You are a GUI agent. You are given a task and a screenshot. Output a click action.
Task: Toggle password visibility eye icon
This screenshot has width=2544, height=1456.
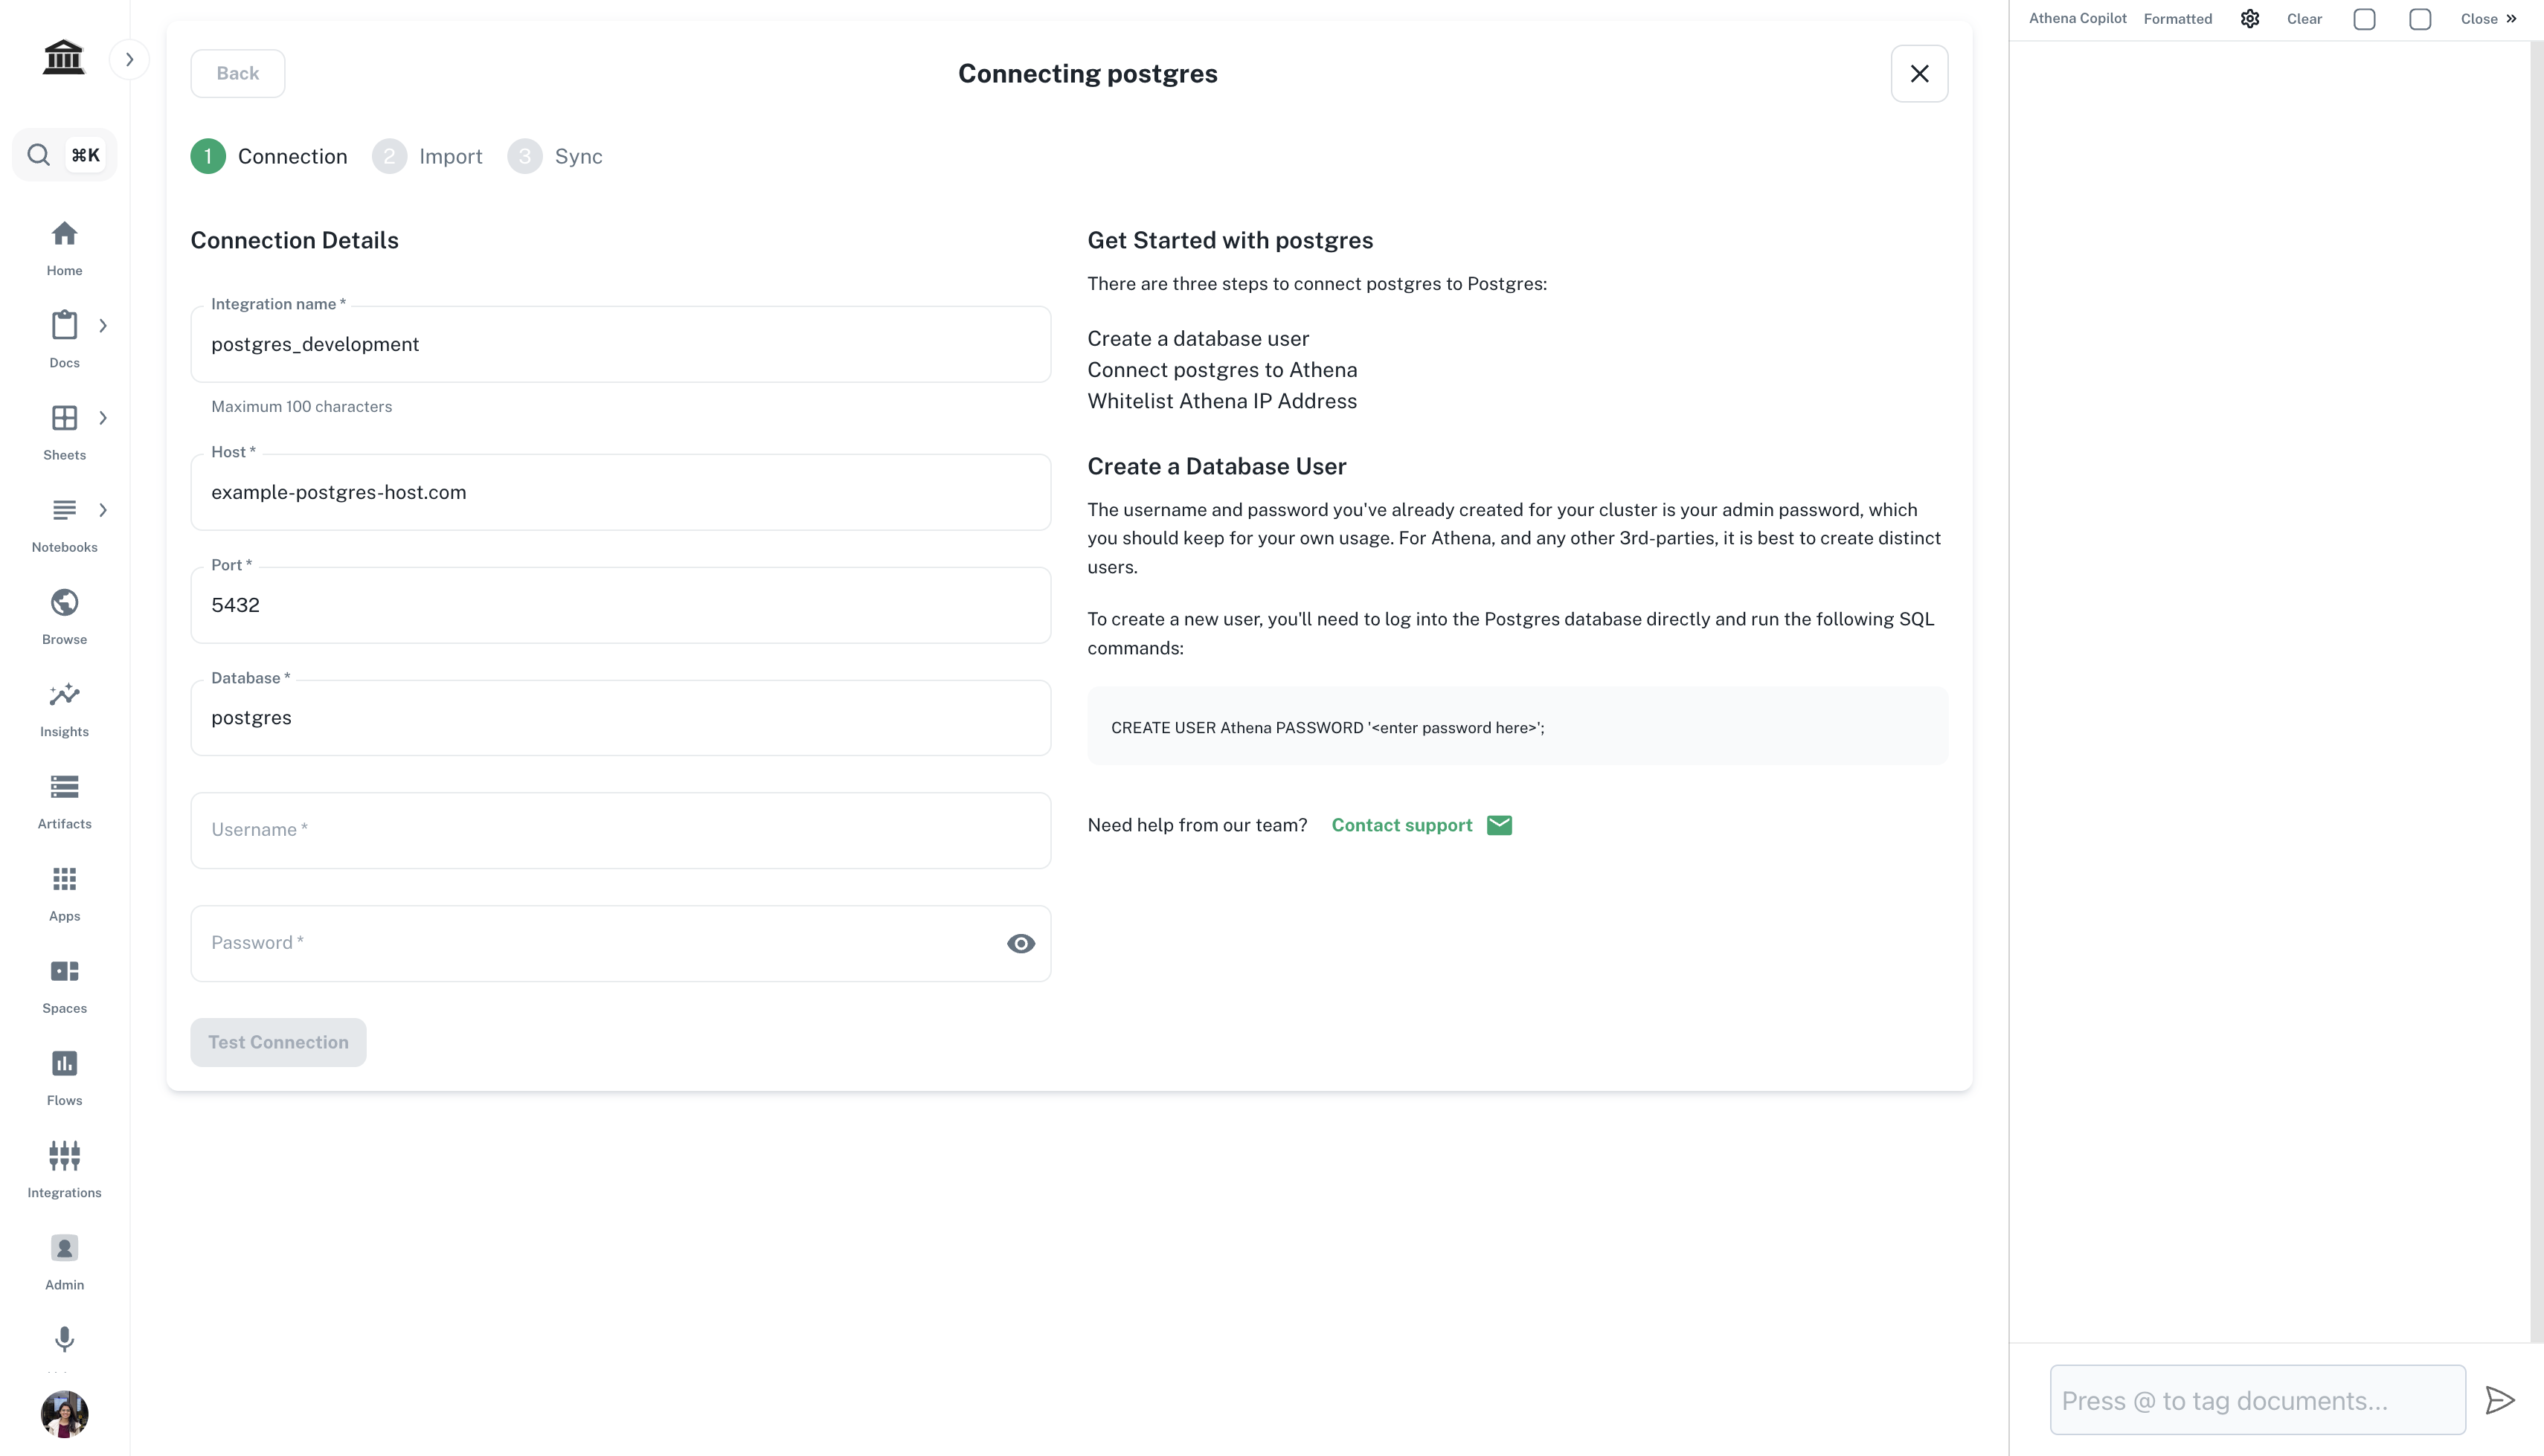tap(1020, 943)
